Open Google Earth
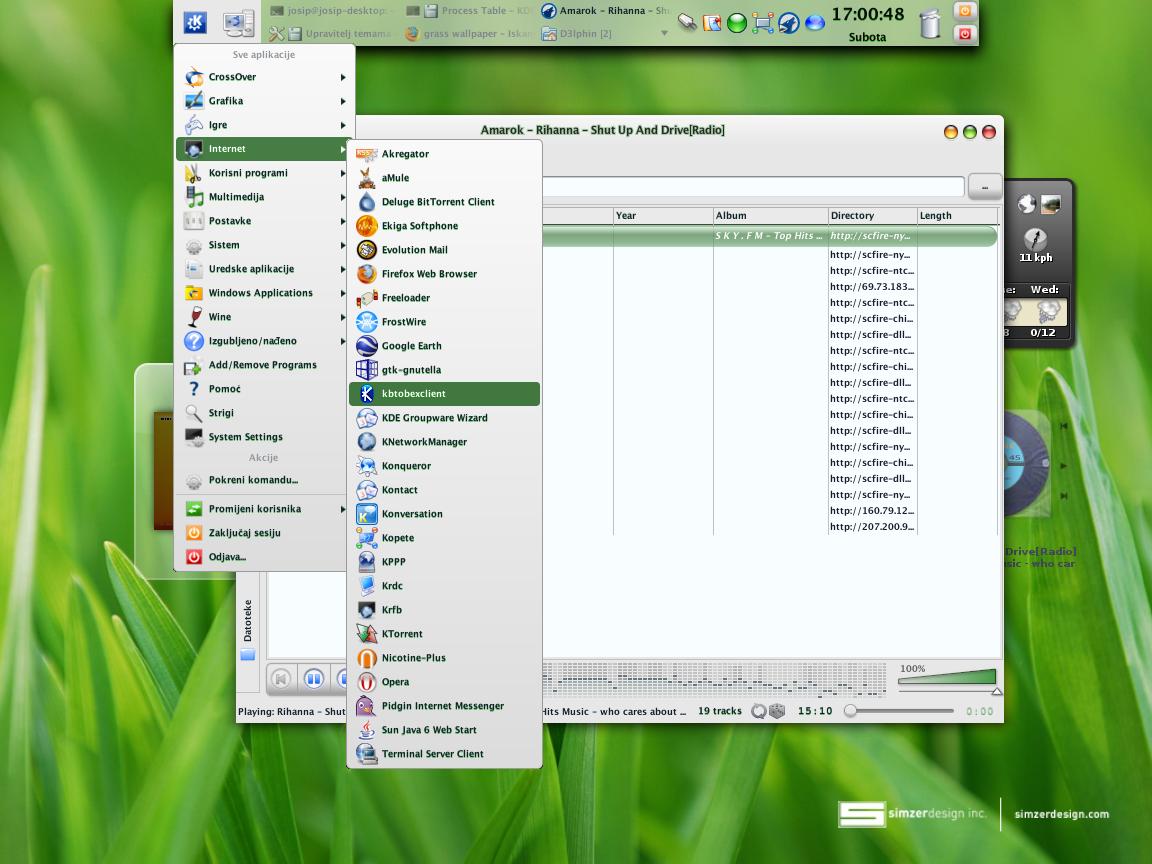 pyautogui.click(x=444, y=346)
